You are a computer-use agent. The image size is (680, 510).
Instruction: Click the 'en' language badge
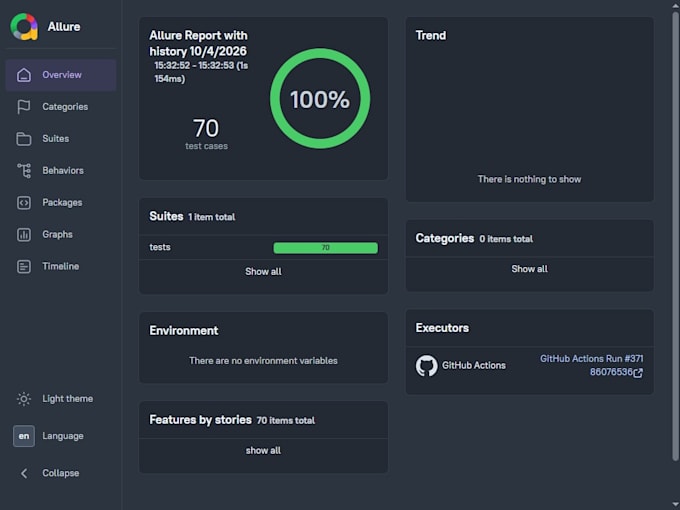point(24,436)
